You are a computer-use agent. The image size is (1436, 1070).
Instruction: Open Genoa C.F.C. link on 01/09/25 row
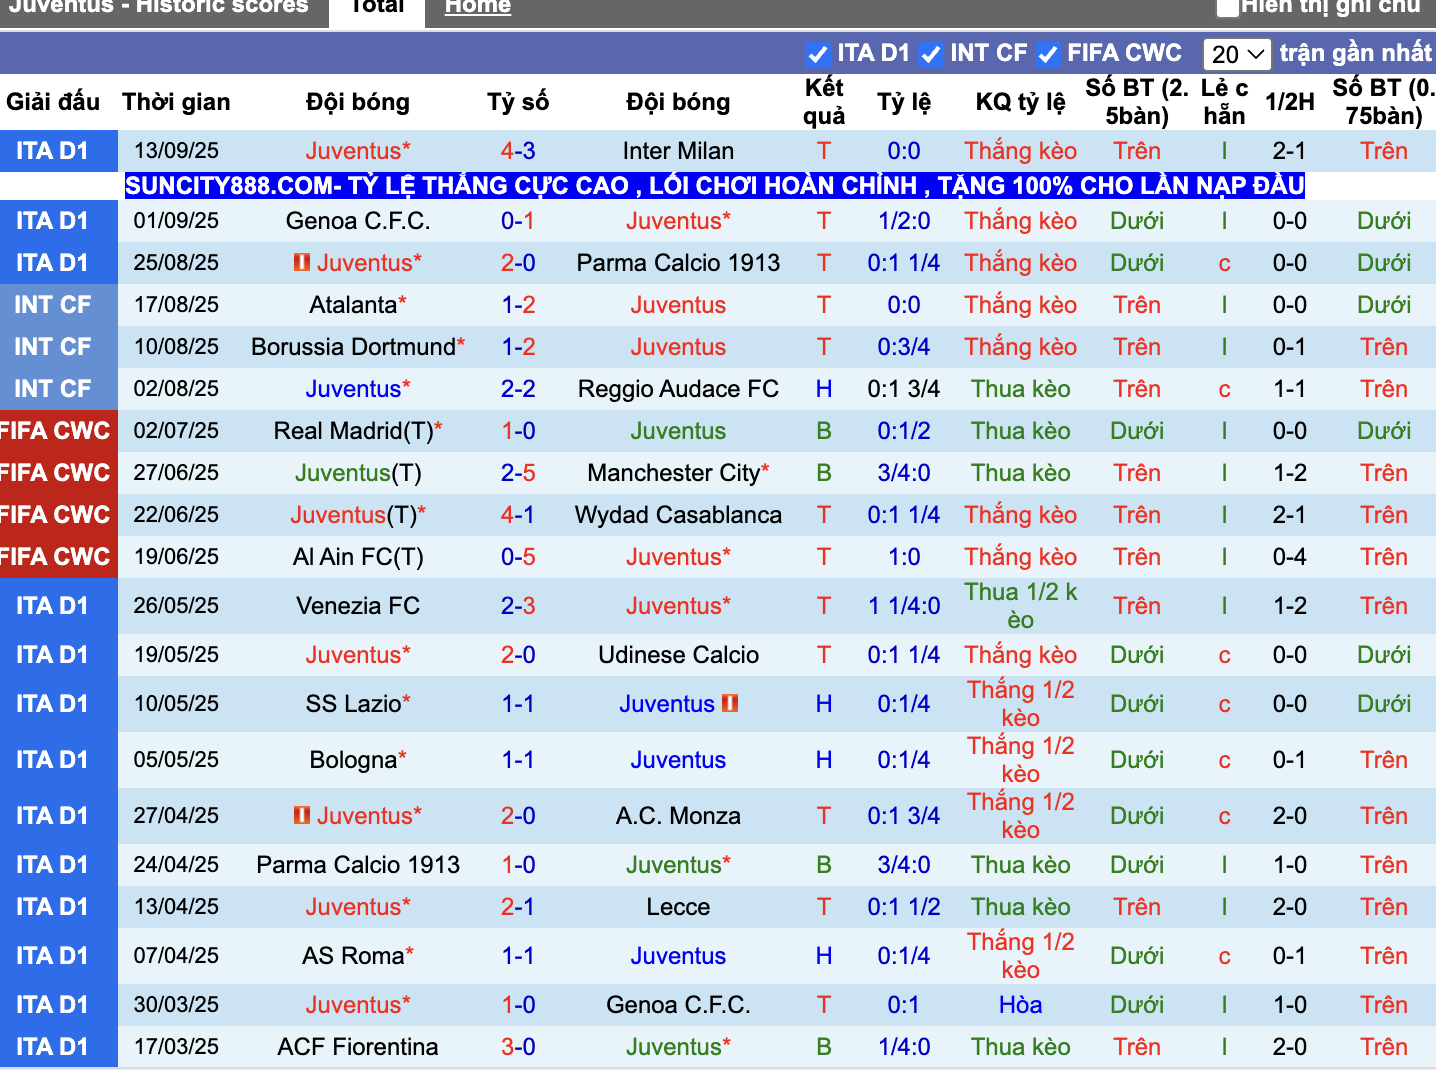click(358, 221)
